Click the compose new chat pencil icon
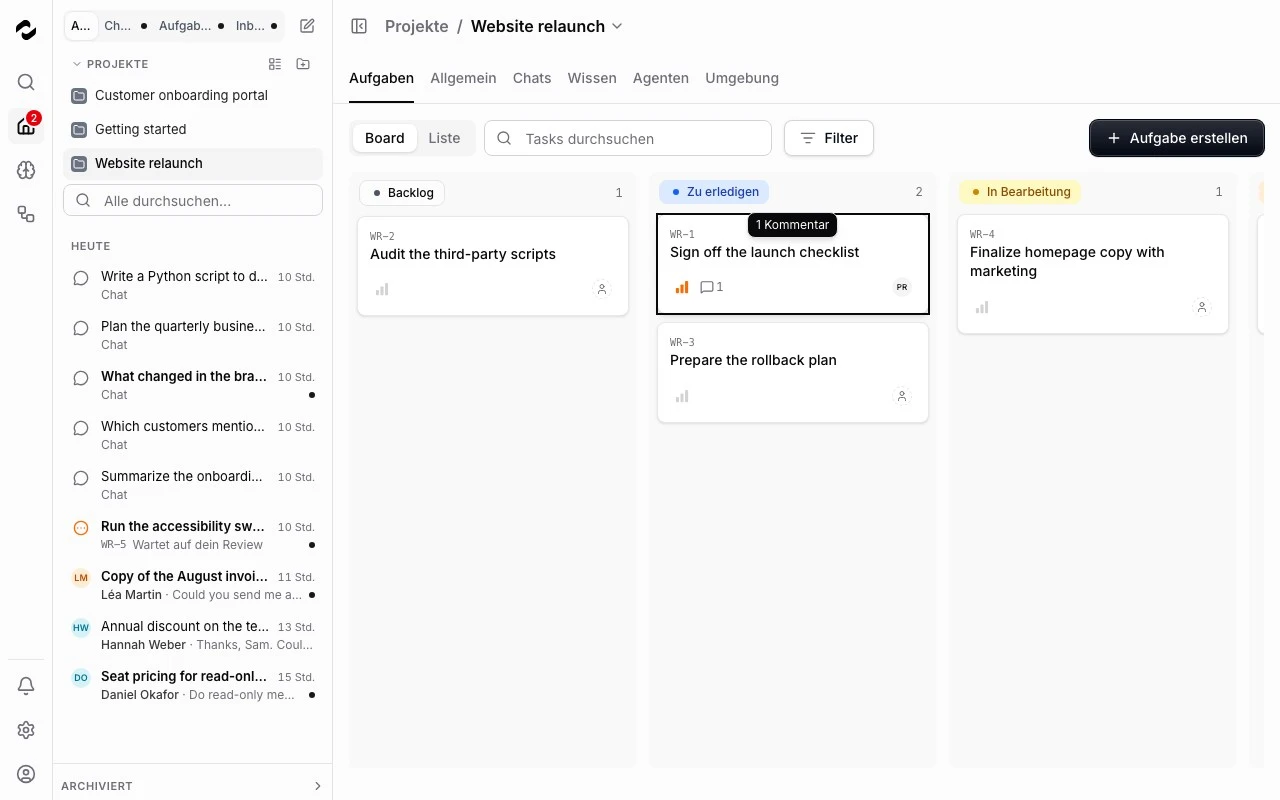Screen dimensions: 1280x800 click(307, 26)
